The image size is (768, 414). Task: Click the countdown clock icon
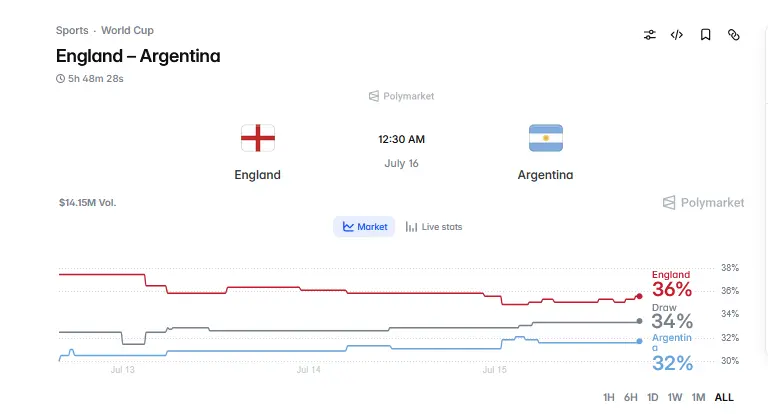pyautogui.click(x=60, y=78)
